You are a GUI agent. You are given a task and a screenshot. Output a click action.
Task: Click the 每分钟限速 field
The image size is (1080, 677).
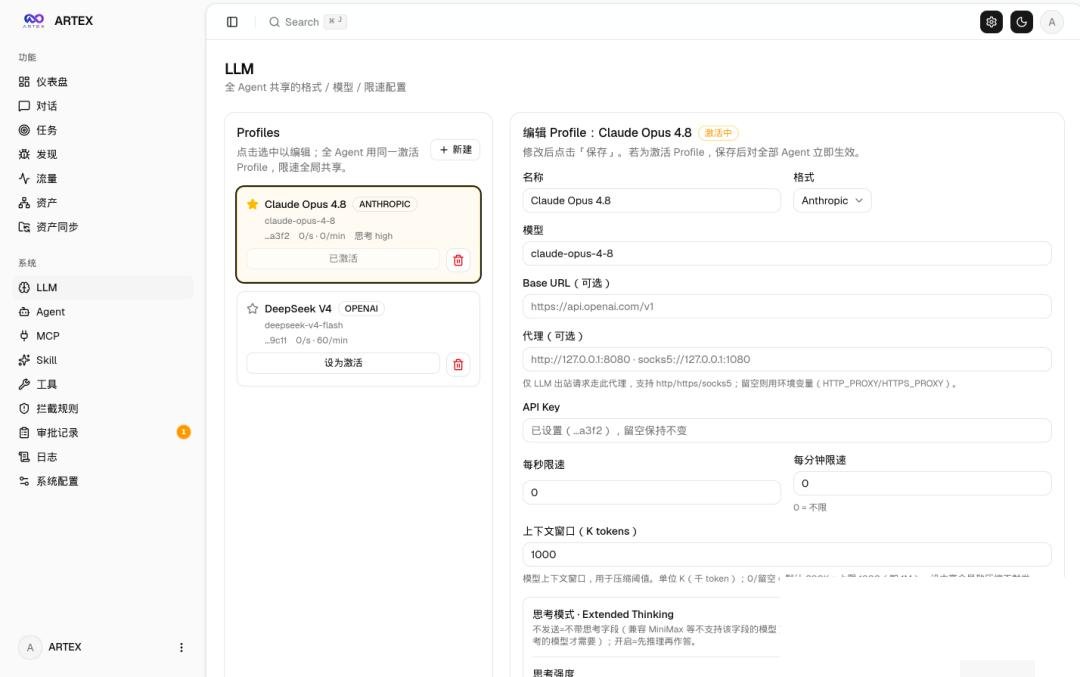[x=922, y=483]
